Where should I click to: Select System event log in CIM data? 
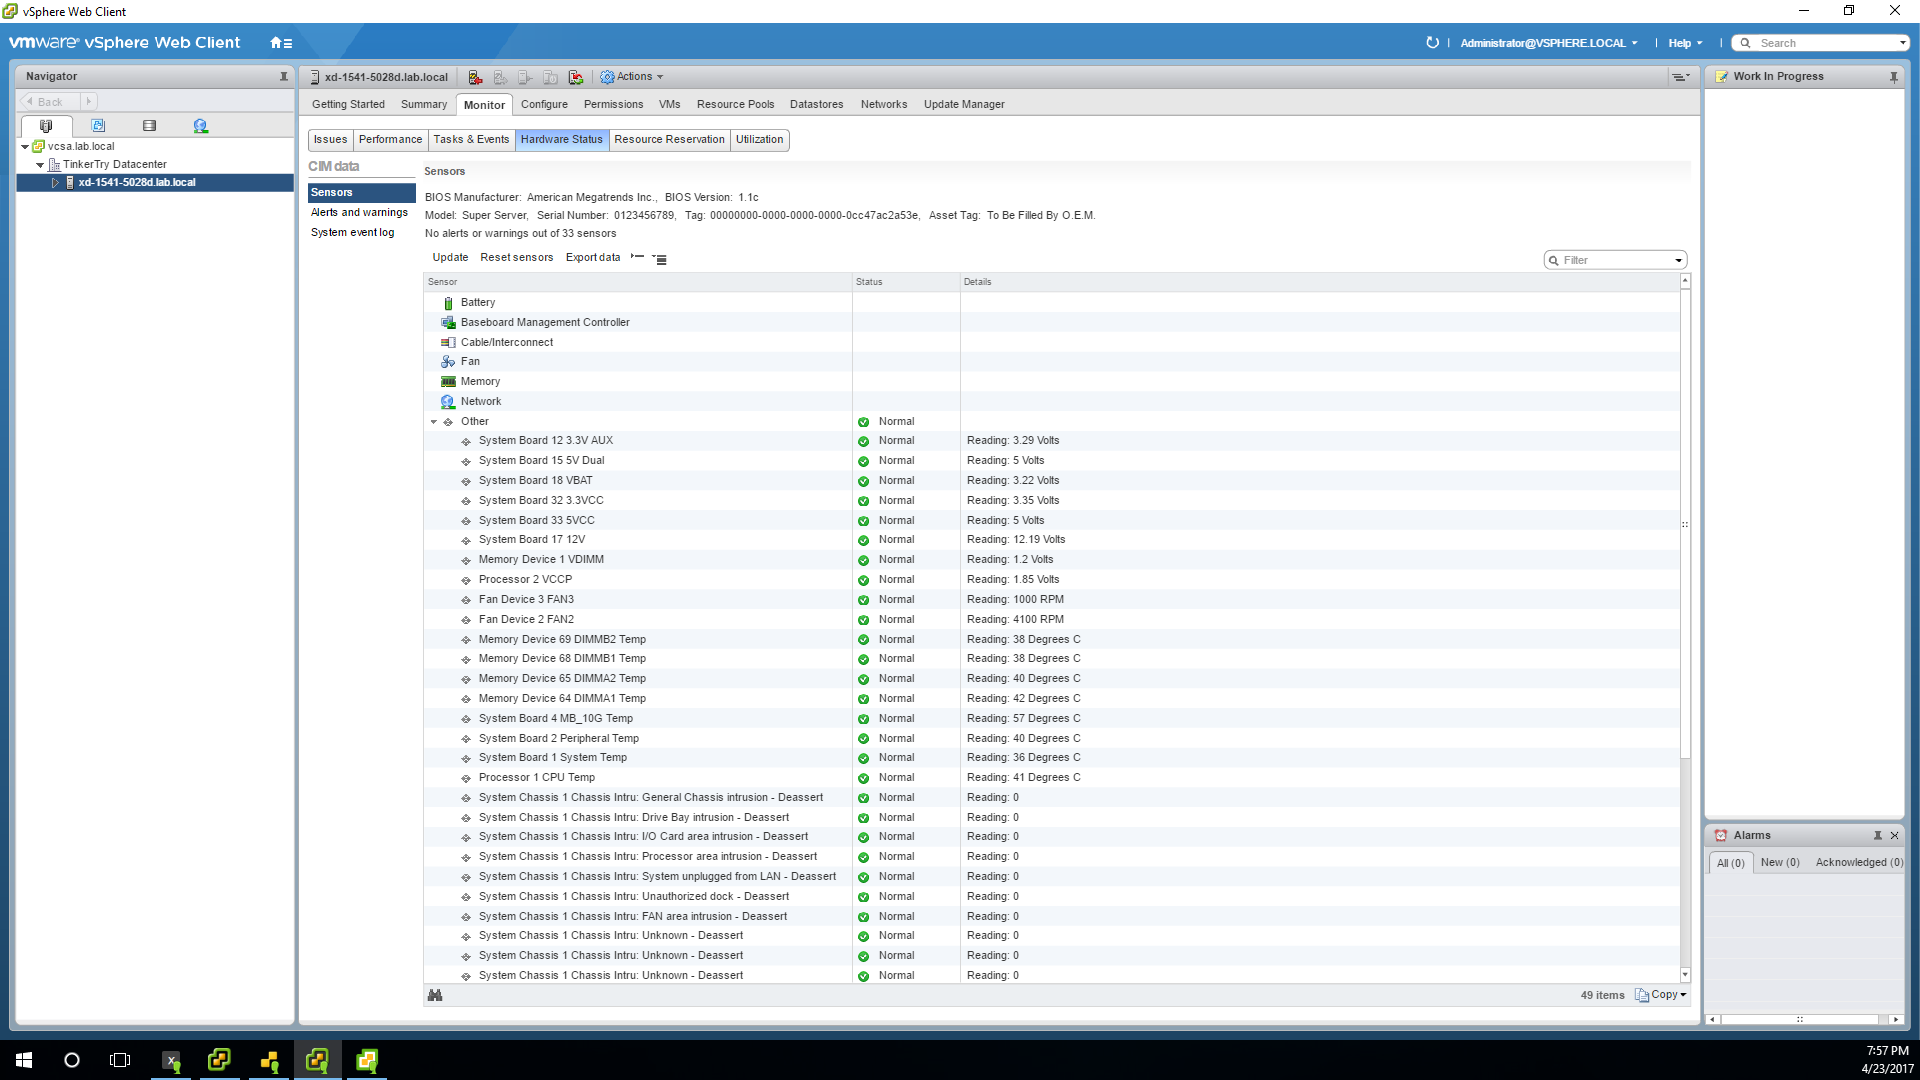pyautogui.click(x=352, y=232)
